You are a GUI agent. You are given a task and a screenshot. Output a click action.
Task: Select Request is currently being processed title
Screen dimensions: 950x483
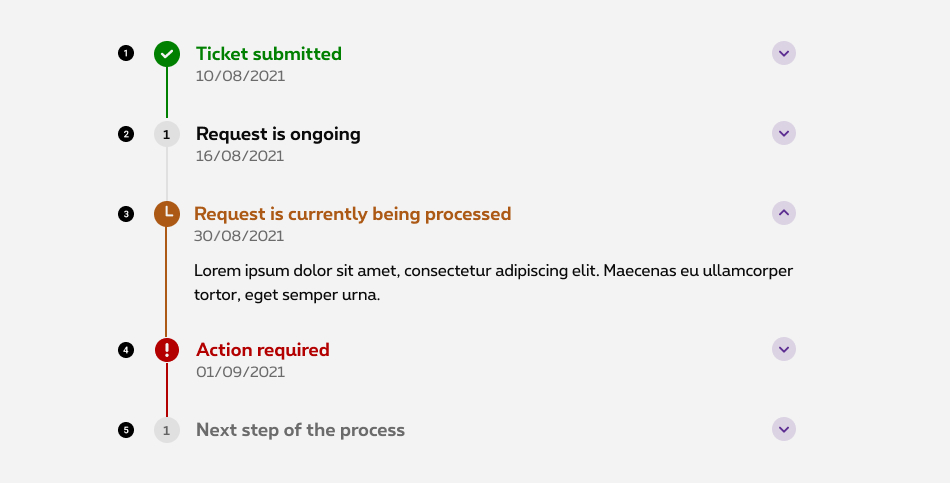click(352, 214)
